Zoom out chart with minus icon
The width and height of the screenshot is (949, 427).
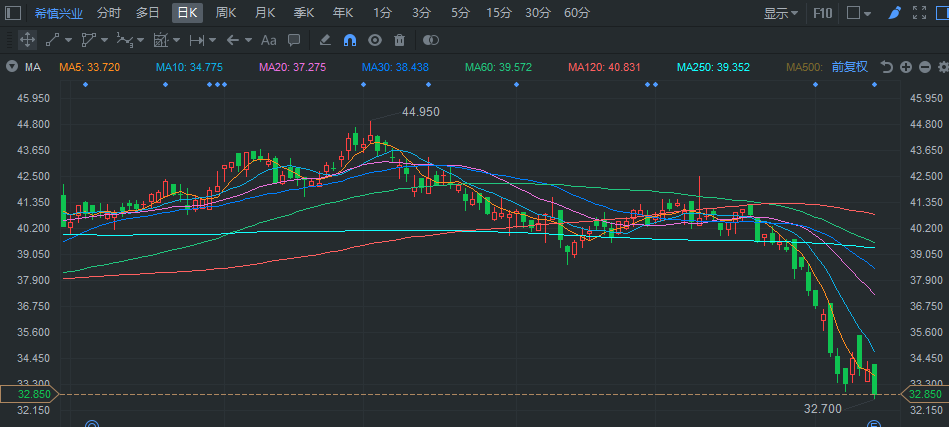(x=925, y=67)
